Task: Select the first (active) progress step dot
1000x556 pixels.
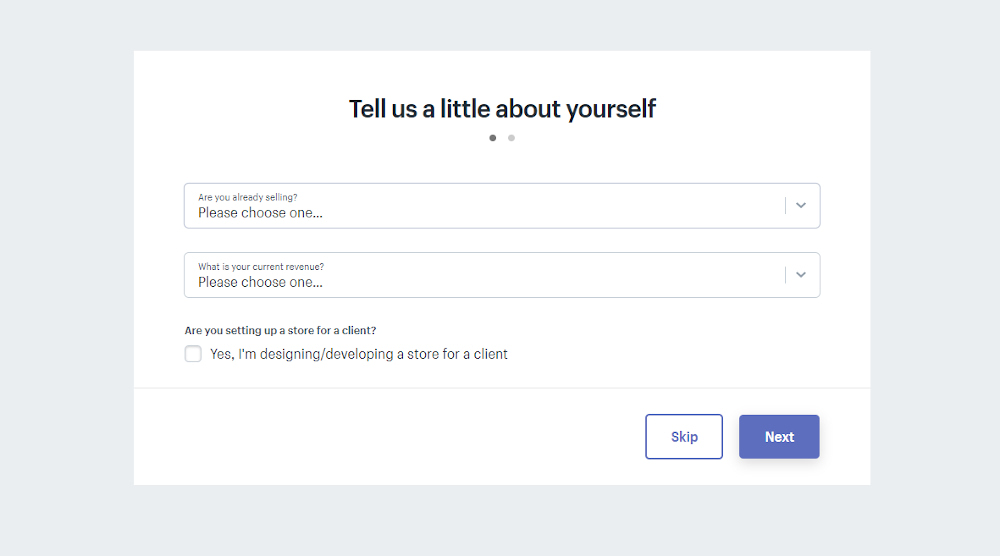Action: 493,138
